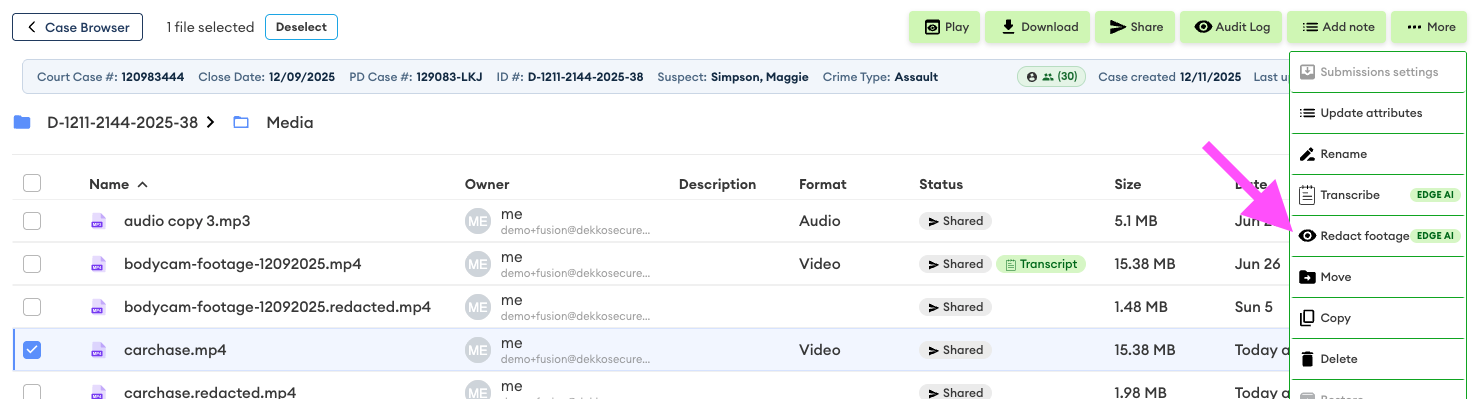Click the 5.1 MB size cell
Screen dimensions: 1475x399
tap(1137, 221)
